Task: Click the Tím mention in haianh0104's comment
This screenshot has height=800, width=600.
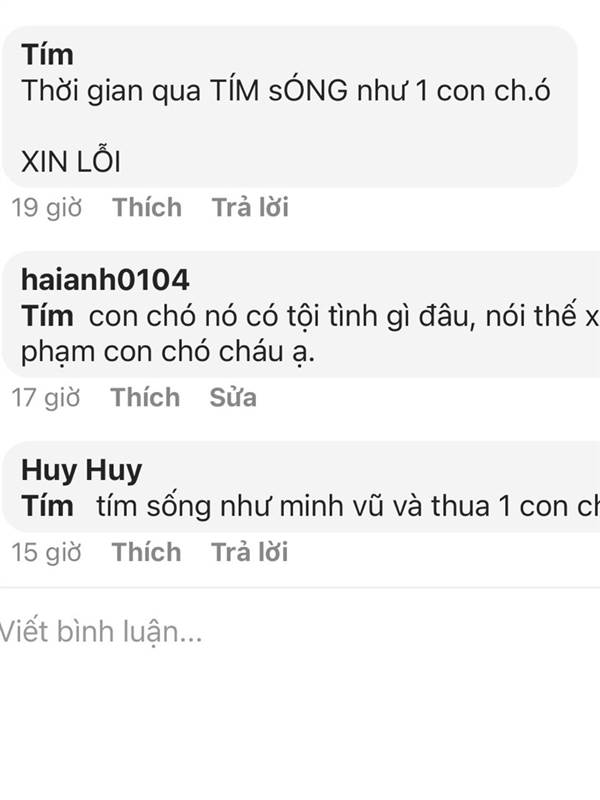Action: click(x=47, y=316)
